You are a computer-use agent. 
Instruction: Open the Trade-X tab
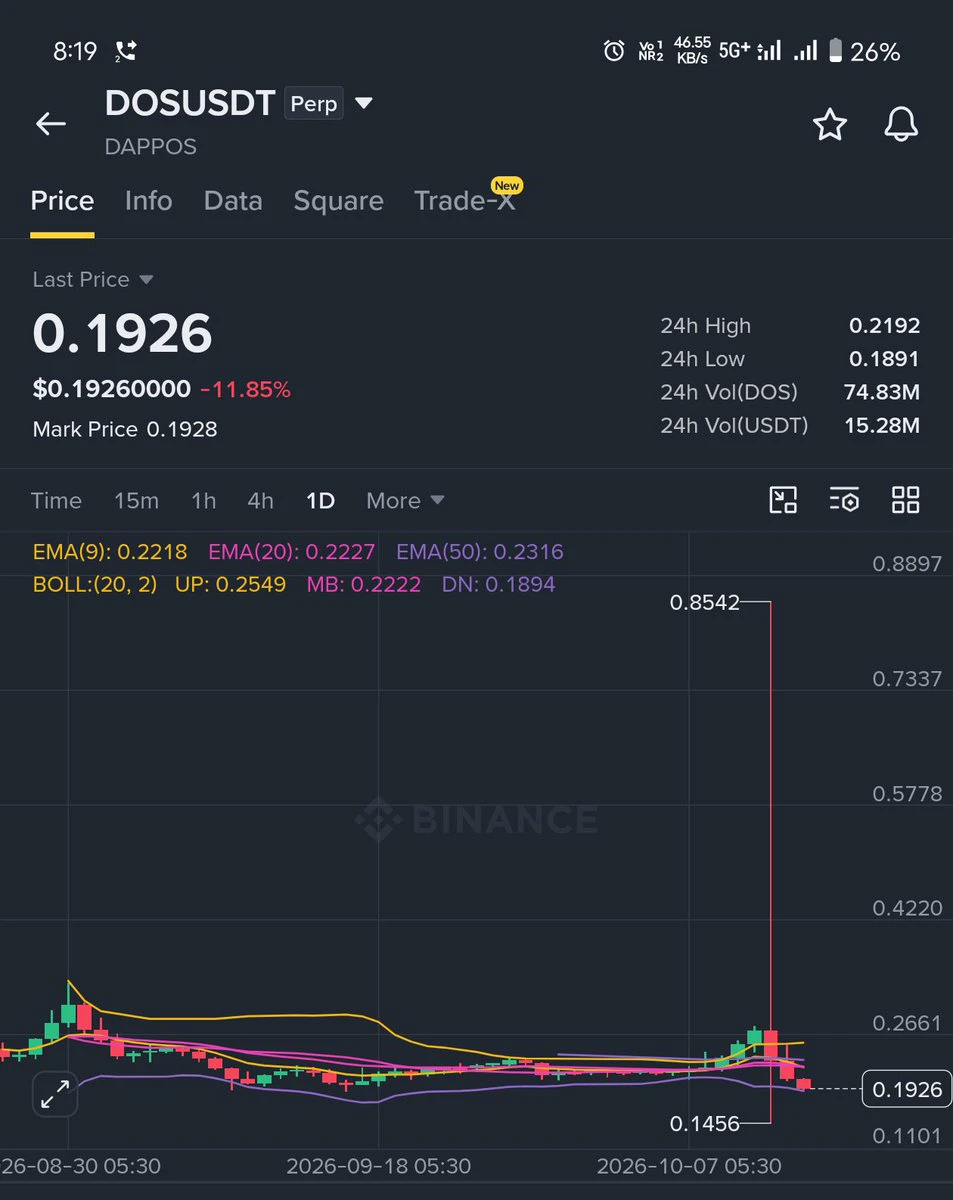point(466,199)
